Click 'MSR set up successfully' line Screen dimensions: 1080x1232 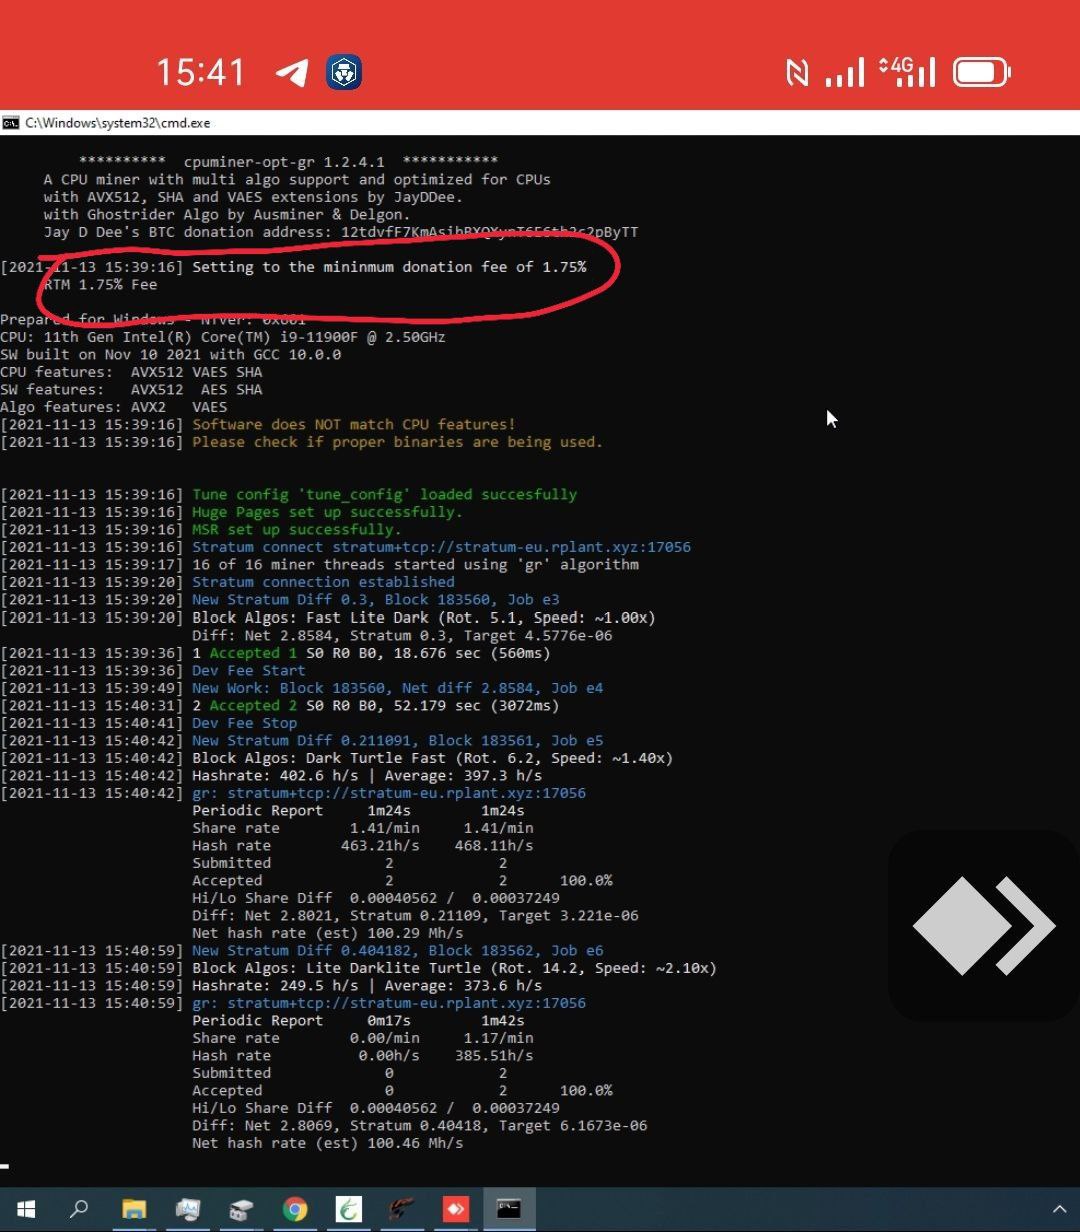click(x=200, y=529)
